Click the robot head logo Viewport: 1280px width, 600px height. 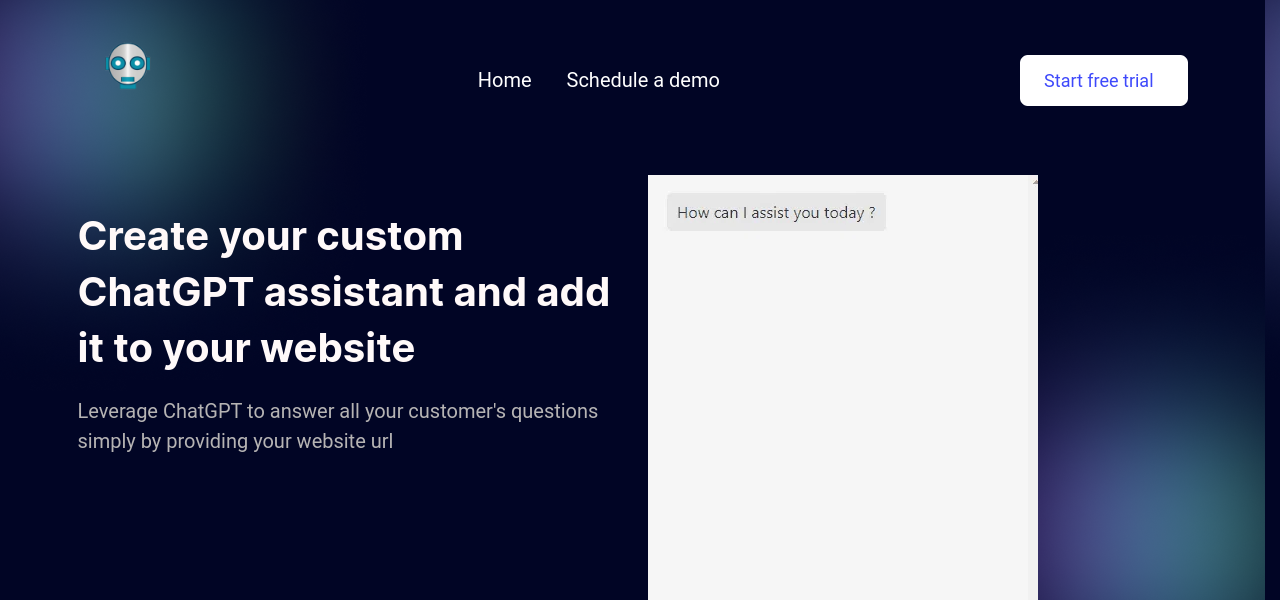tap(127, 66)
